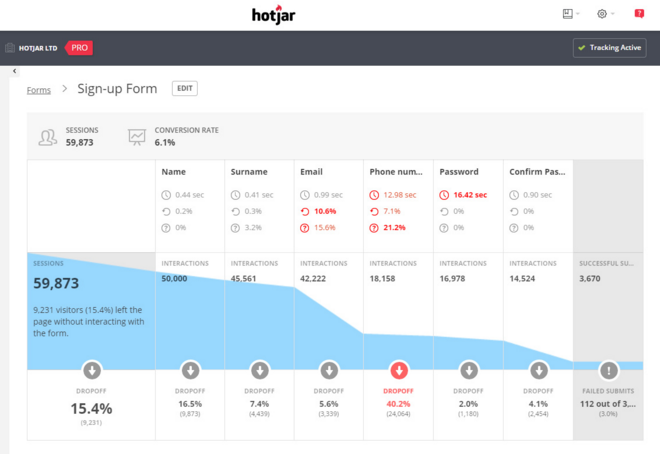660x454 pixels.
Task: Select the Confirm Pas... column header
Action: [537, 172]
